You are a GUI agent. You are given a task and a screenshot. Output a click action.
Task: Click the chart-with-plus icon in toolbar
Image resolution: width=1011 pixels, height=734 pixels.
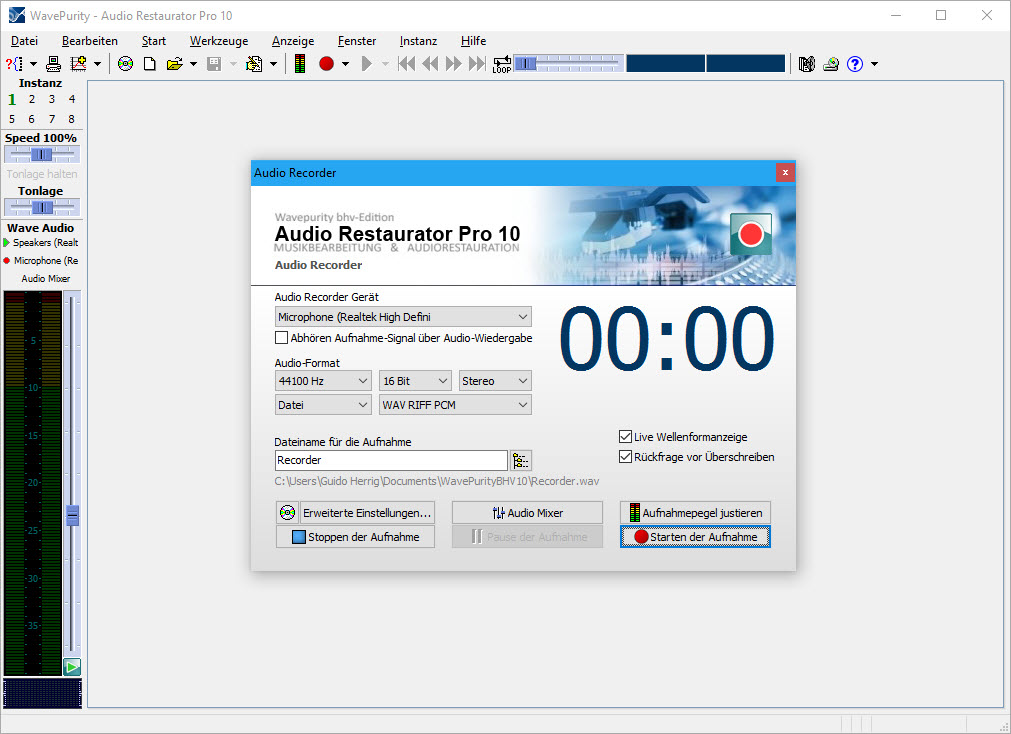coord(79,64)
